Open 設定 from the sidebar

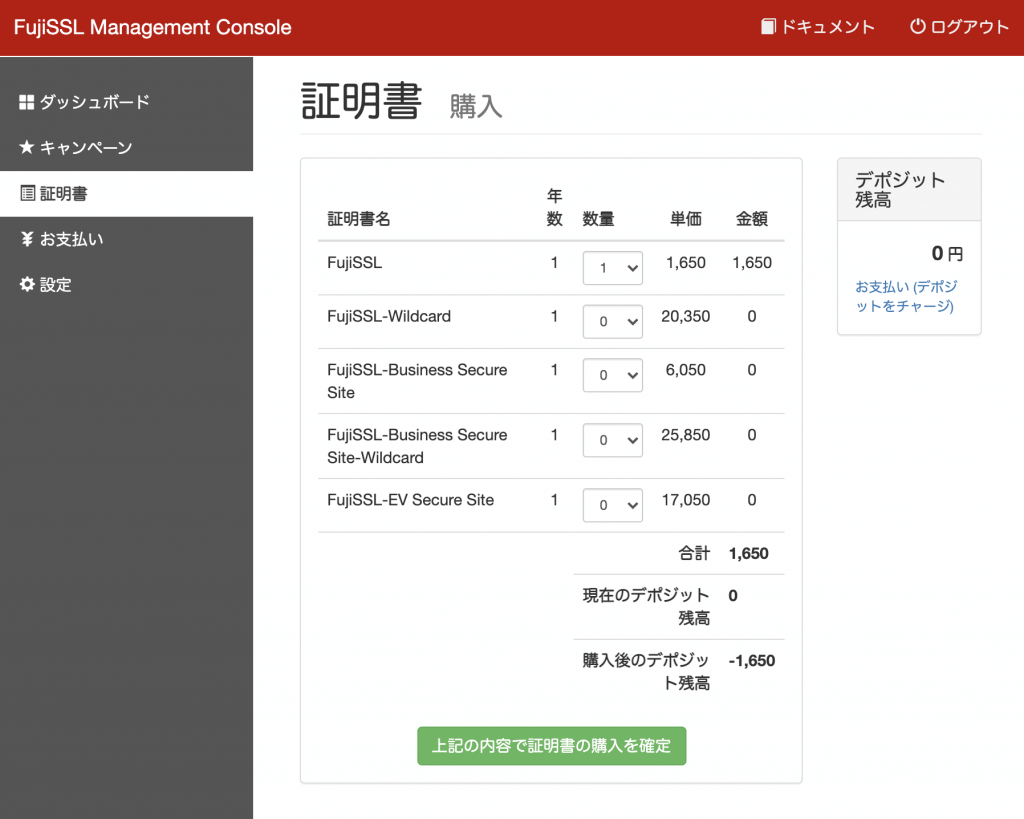click(127, 285)
